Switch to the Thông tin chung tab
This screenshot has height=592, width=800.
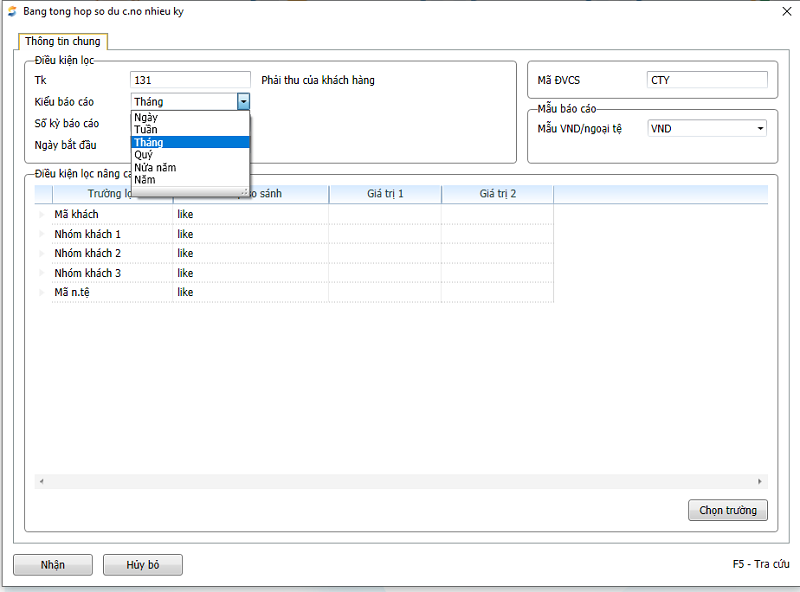point(63,41)
